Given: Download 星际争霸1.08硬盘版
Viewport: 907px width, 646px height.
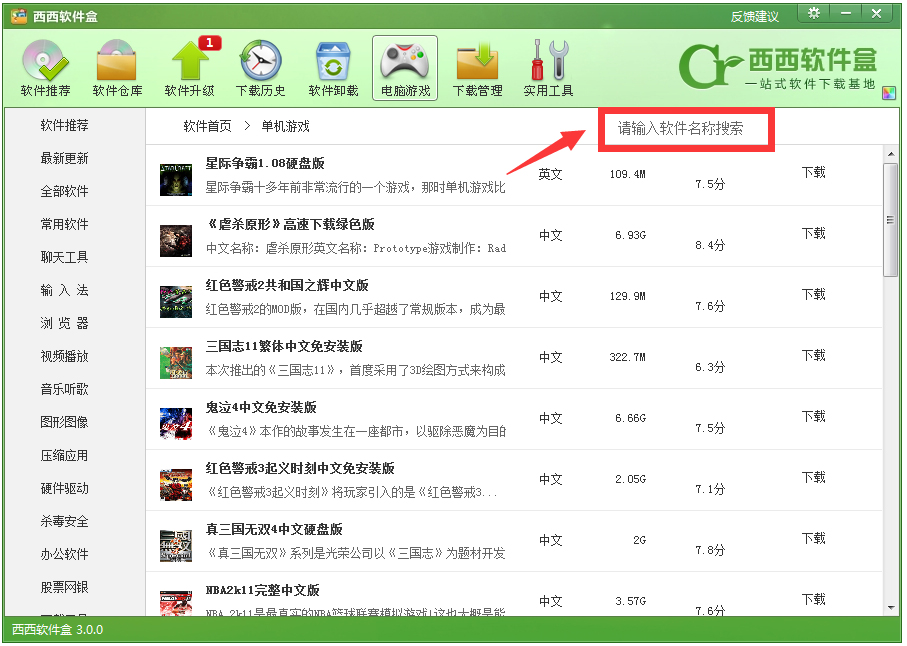Looking at the screenshot, I should point(814,172).
